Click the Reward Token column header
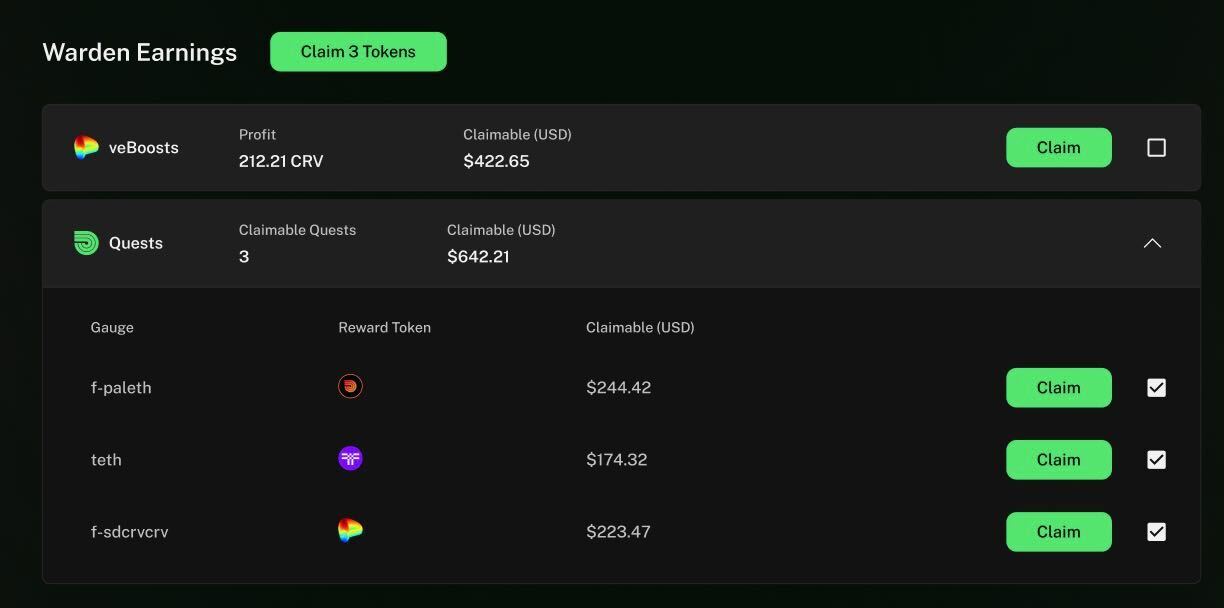 pyautogui.click(x=384, y=328)
